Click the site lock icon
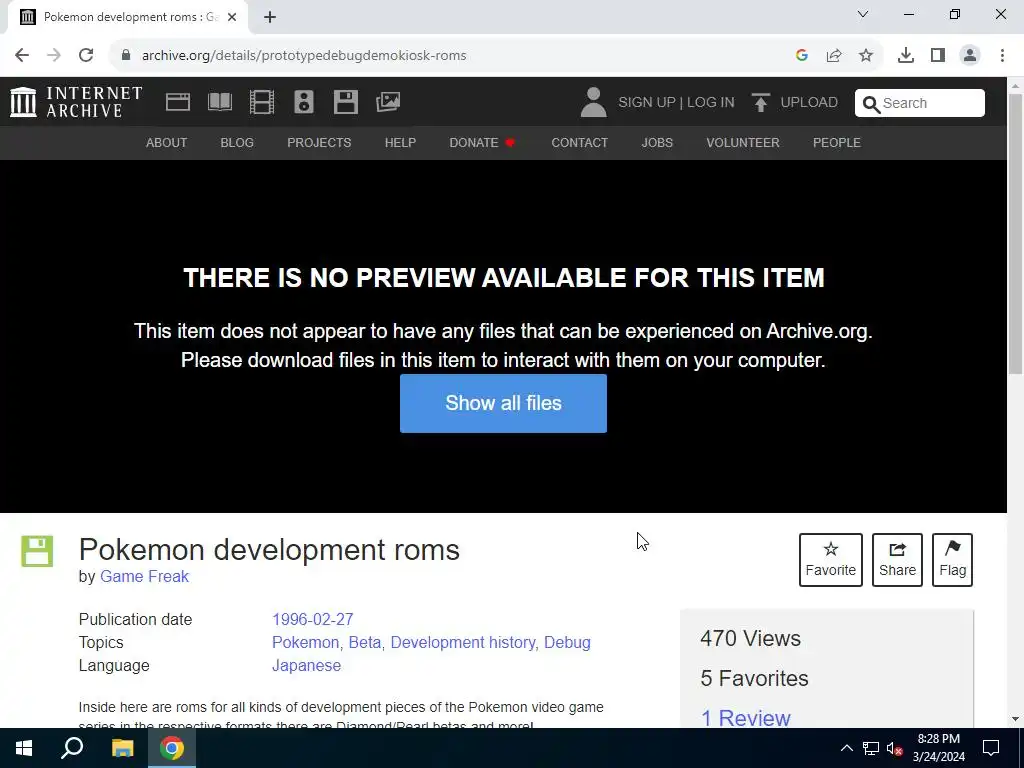 [x=126, y=55]
